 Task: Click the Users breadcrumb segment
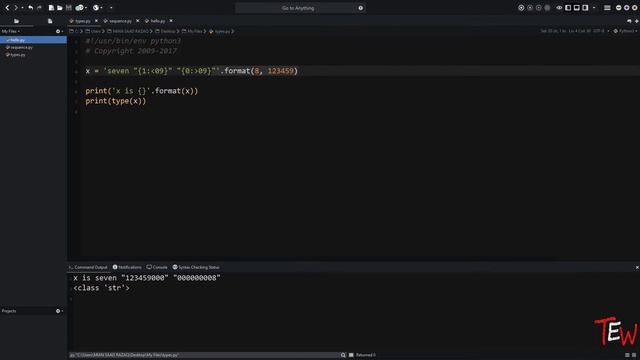coord(93,31)
